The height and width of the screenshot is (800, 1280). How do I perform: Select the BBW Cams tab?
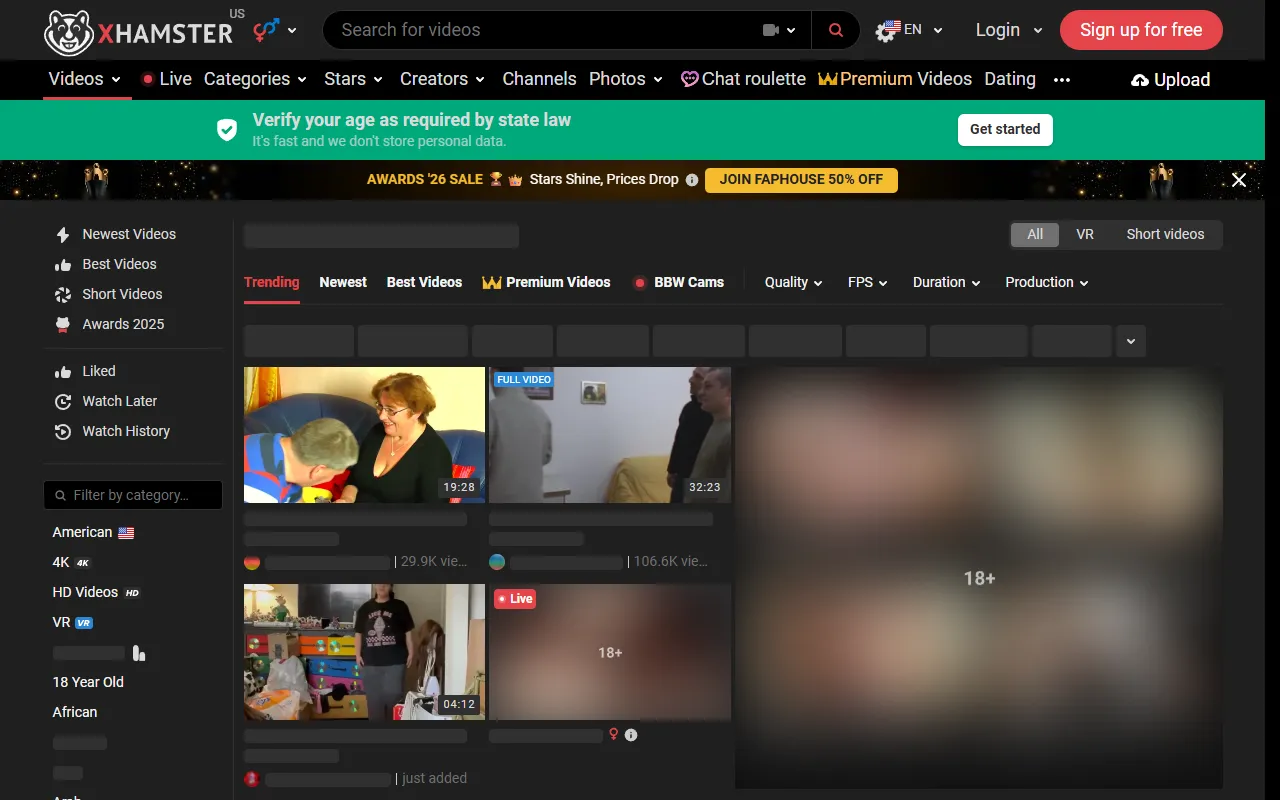(x=678, y=282)
